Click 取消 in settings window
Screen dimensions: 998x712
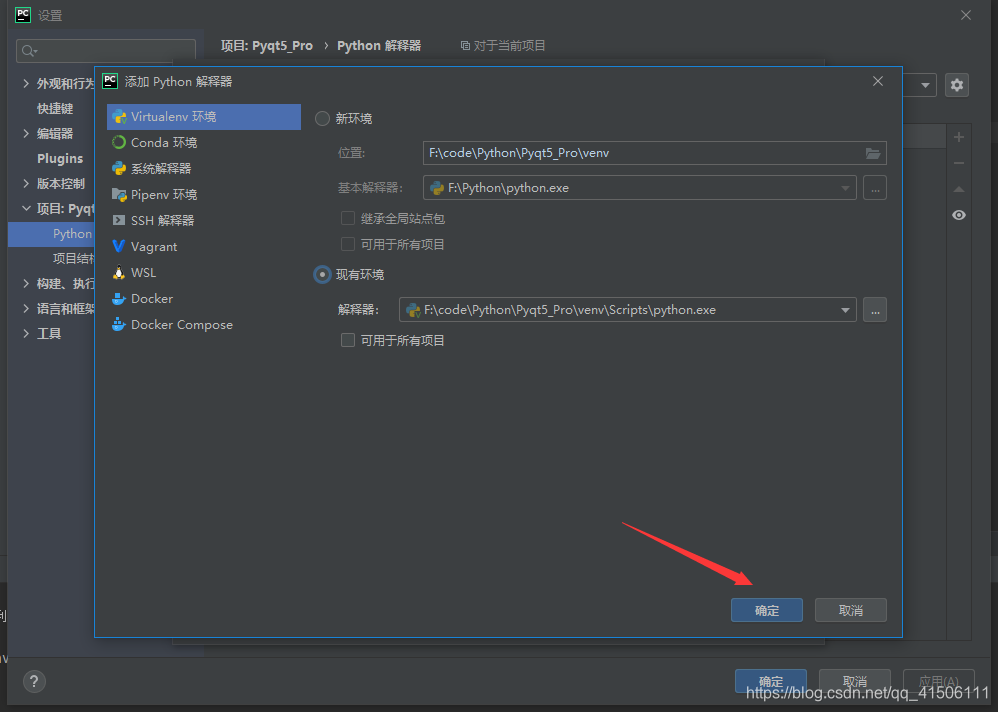[855, 681]
